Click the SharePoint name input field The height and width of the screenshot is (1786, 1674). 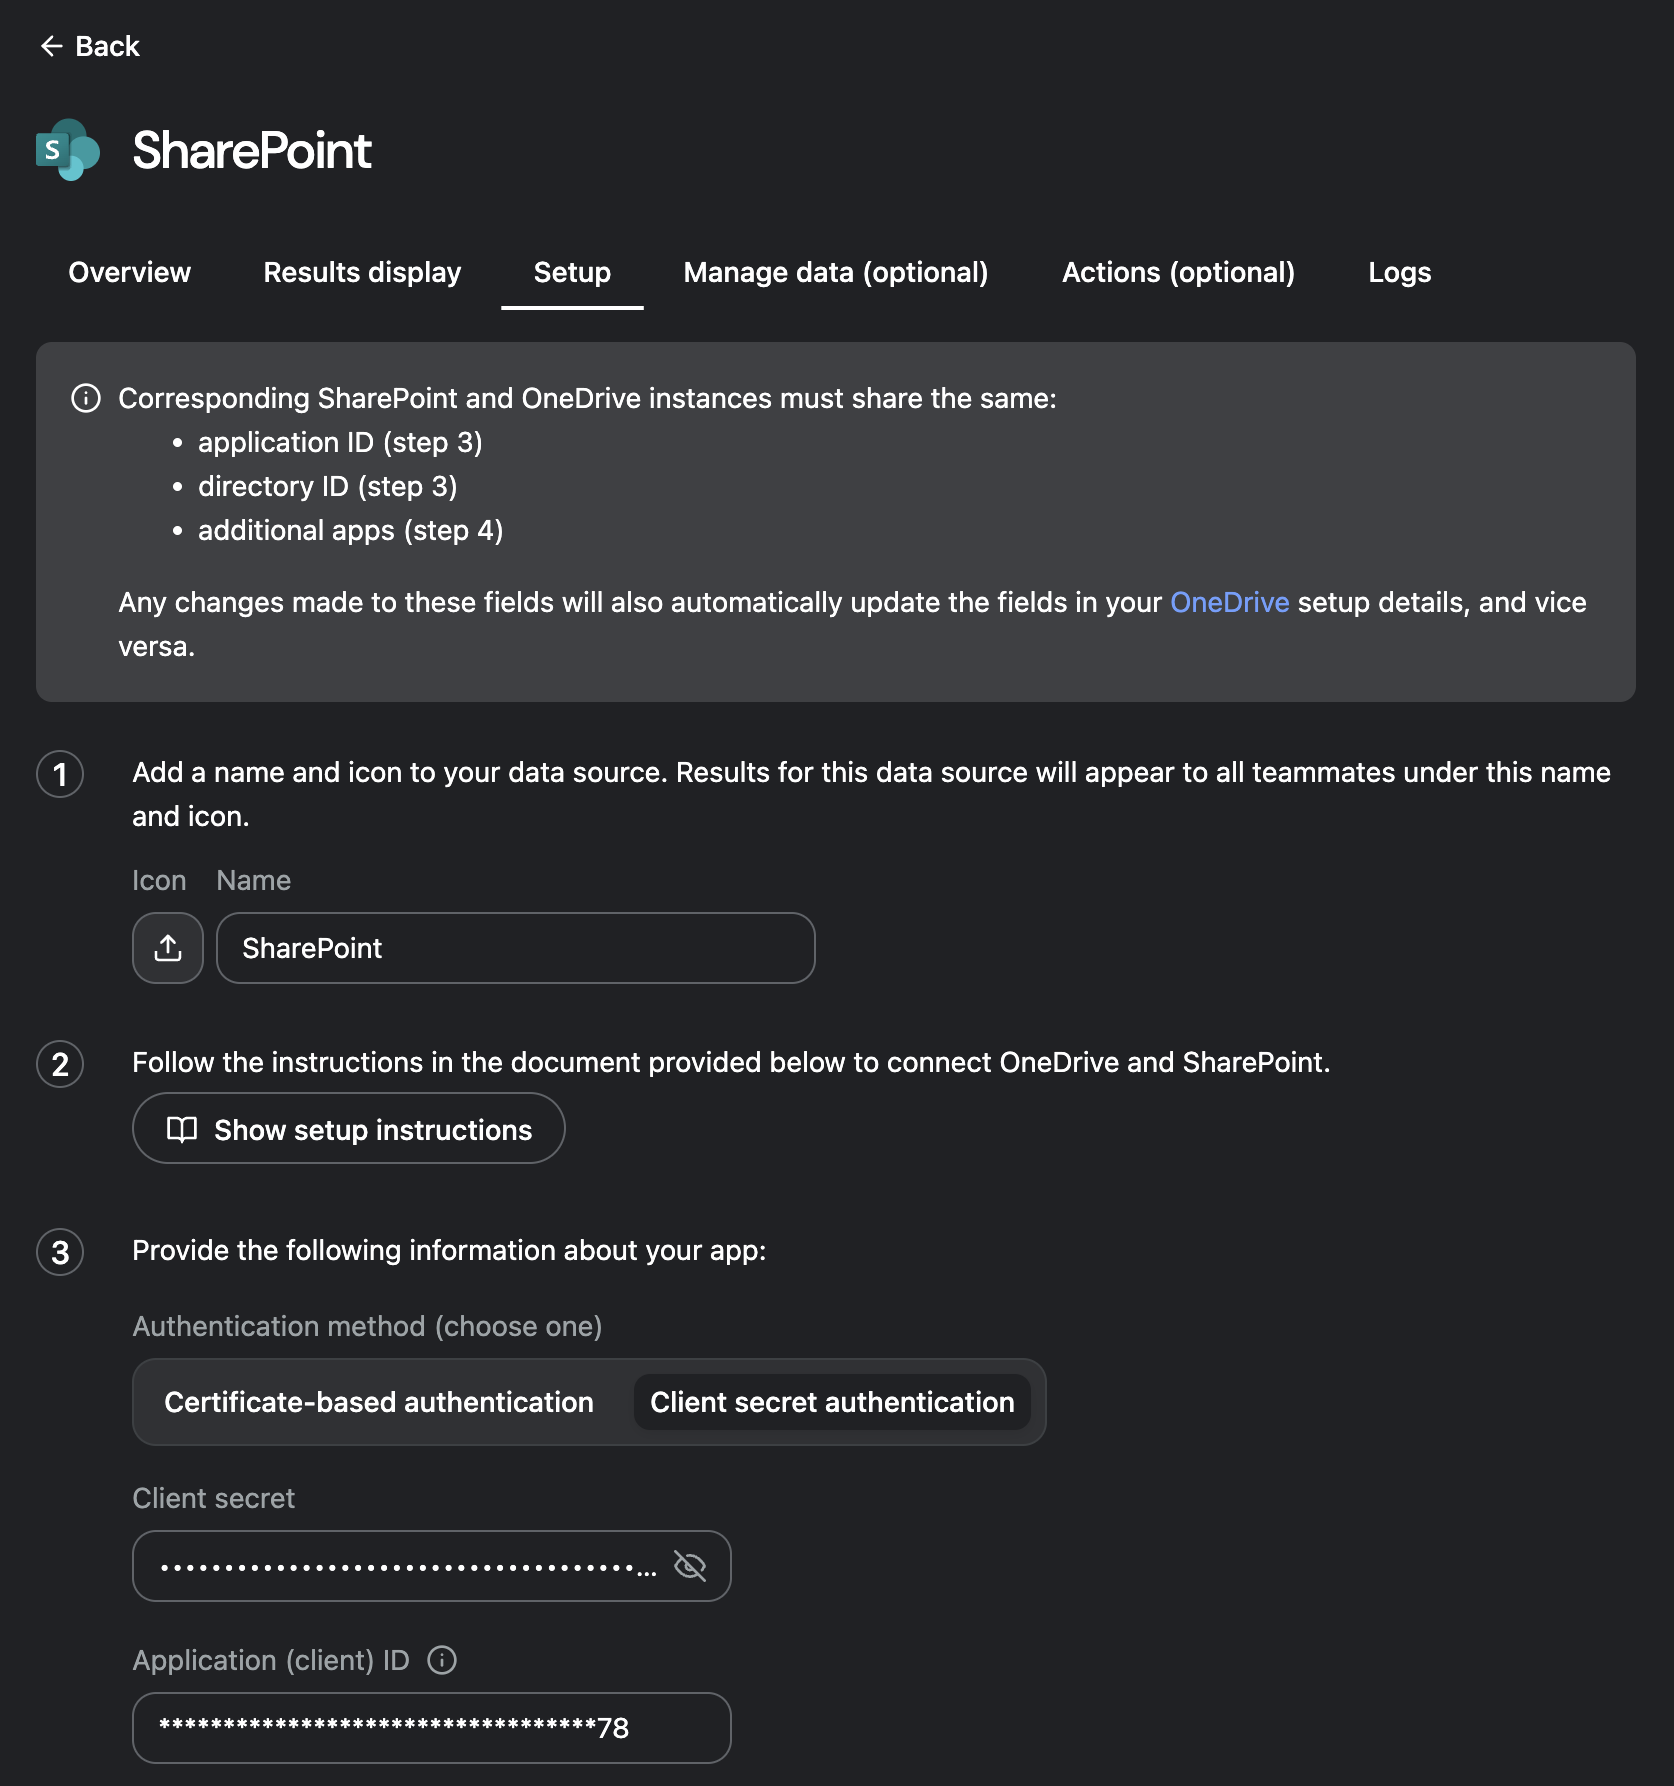click(514, 948)
